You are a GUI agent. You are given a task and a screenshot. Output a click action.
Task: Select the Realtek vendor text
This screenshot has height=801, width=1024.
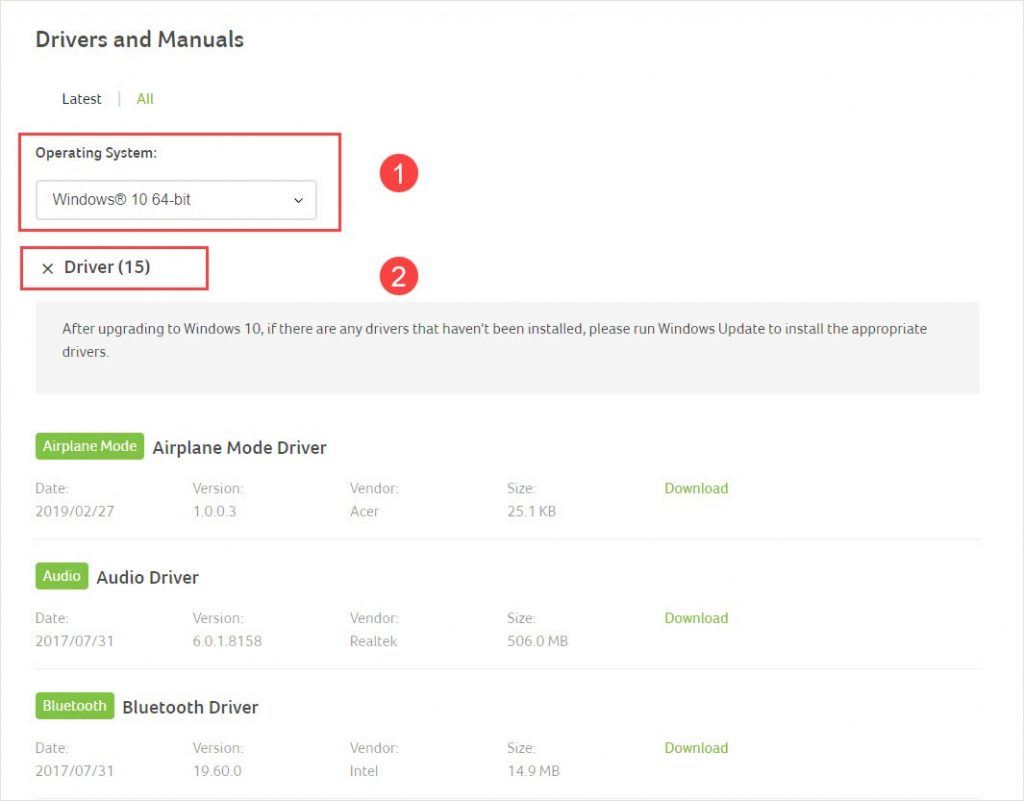372,641
